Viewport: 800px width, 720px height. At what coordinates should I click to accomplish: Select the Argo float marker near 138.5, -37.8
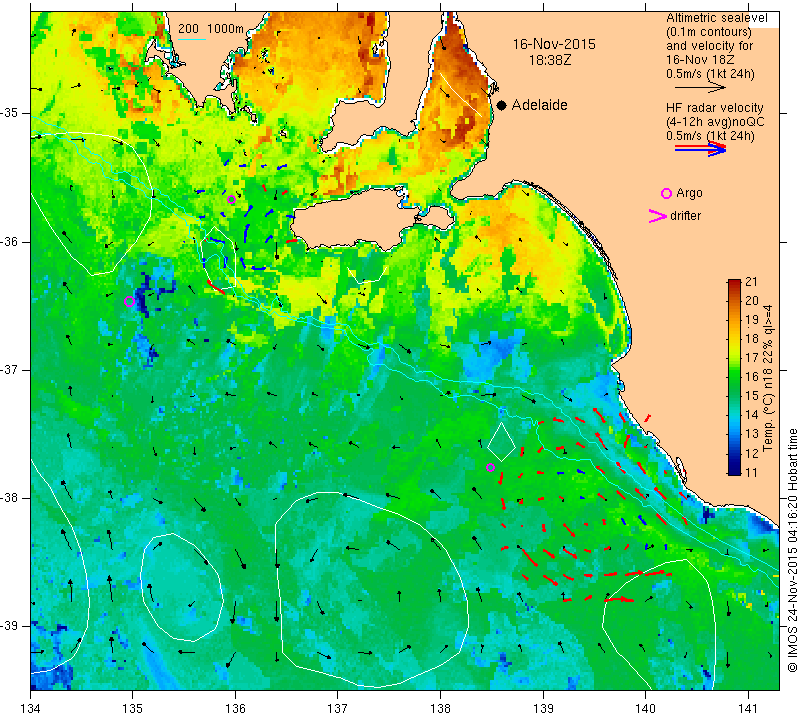(x=490, y=467)
